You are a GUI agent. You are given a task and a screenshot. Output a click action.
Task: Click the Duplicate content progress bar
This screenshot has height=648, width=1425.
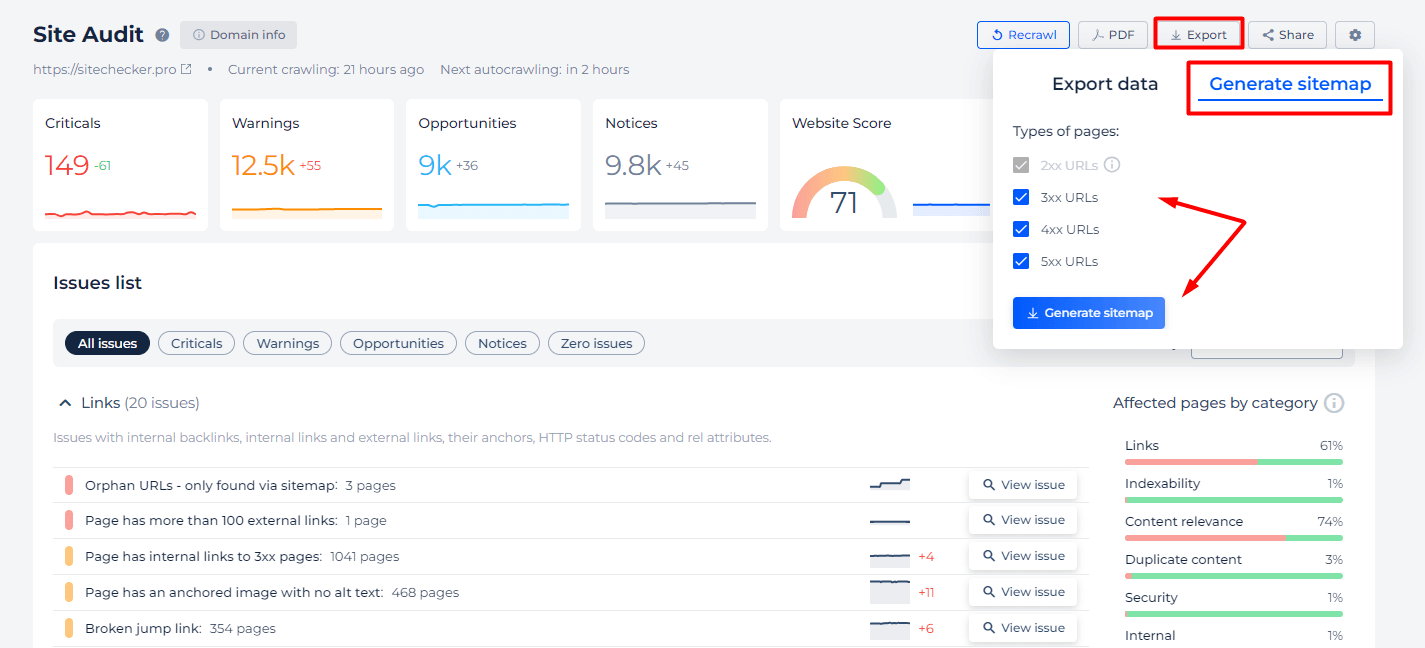(1234, 576)
